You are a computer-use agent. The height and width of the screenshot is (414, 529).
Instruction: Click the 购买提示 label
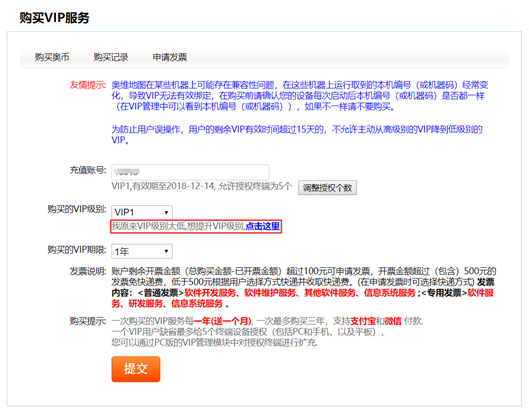(x=88, y=321)
